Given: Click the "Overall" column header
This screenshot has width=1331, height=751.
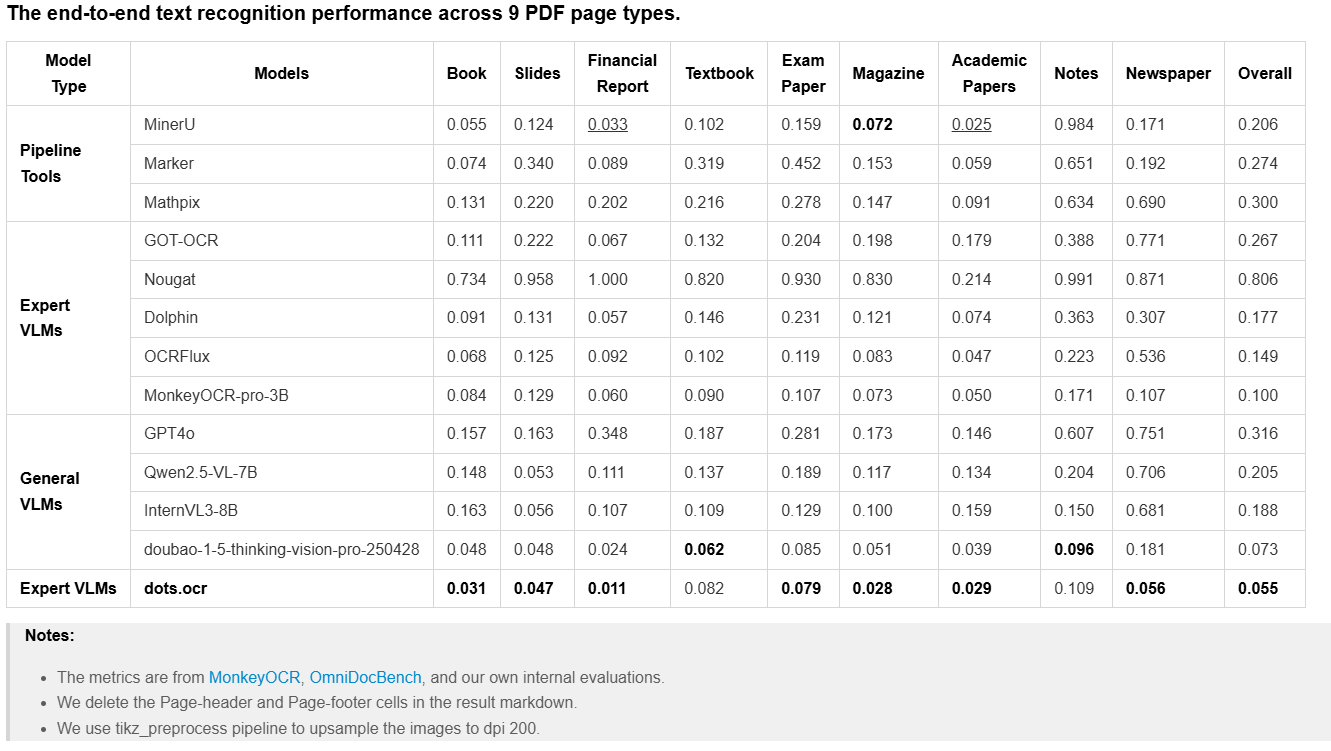Looking at the screenshot, I should pos(1264,73).
